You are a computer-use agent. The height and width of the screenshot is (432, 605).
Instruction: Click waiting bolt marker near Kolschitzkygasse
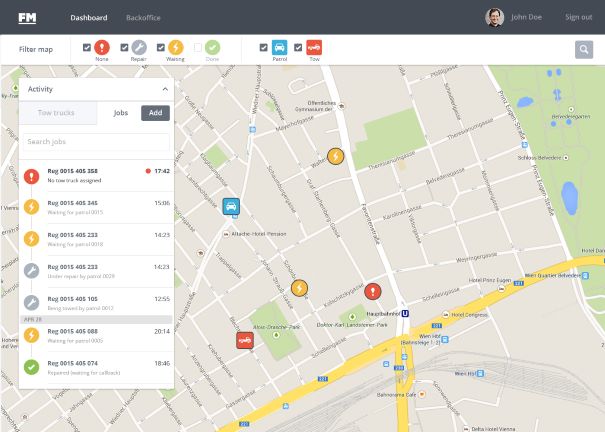point(299,288)
